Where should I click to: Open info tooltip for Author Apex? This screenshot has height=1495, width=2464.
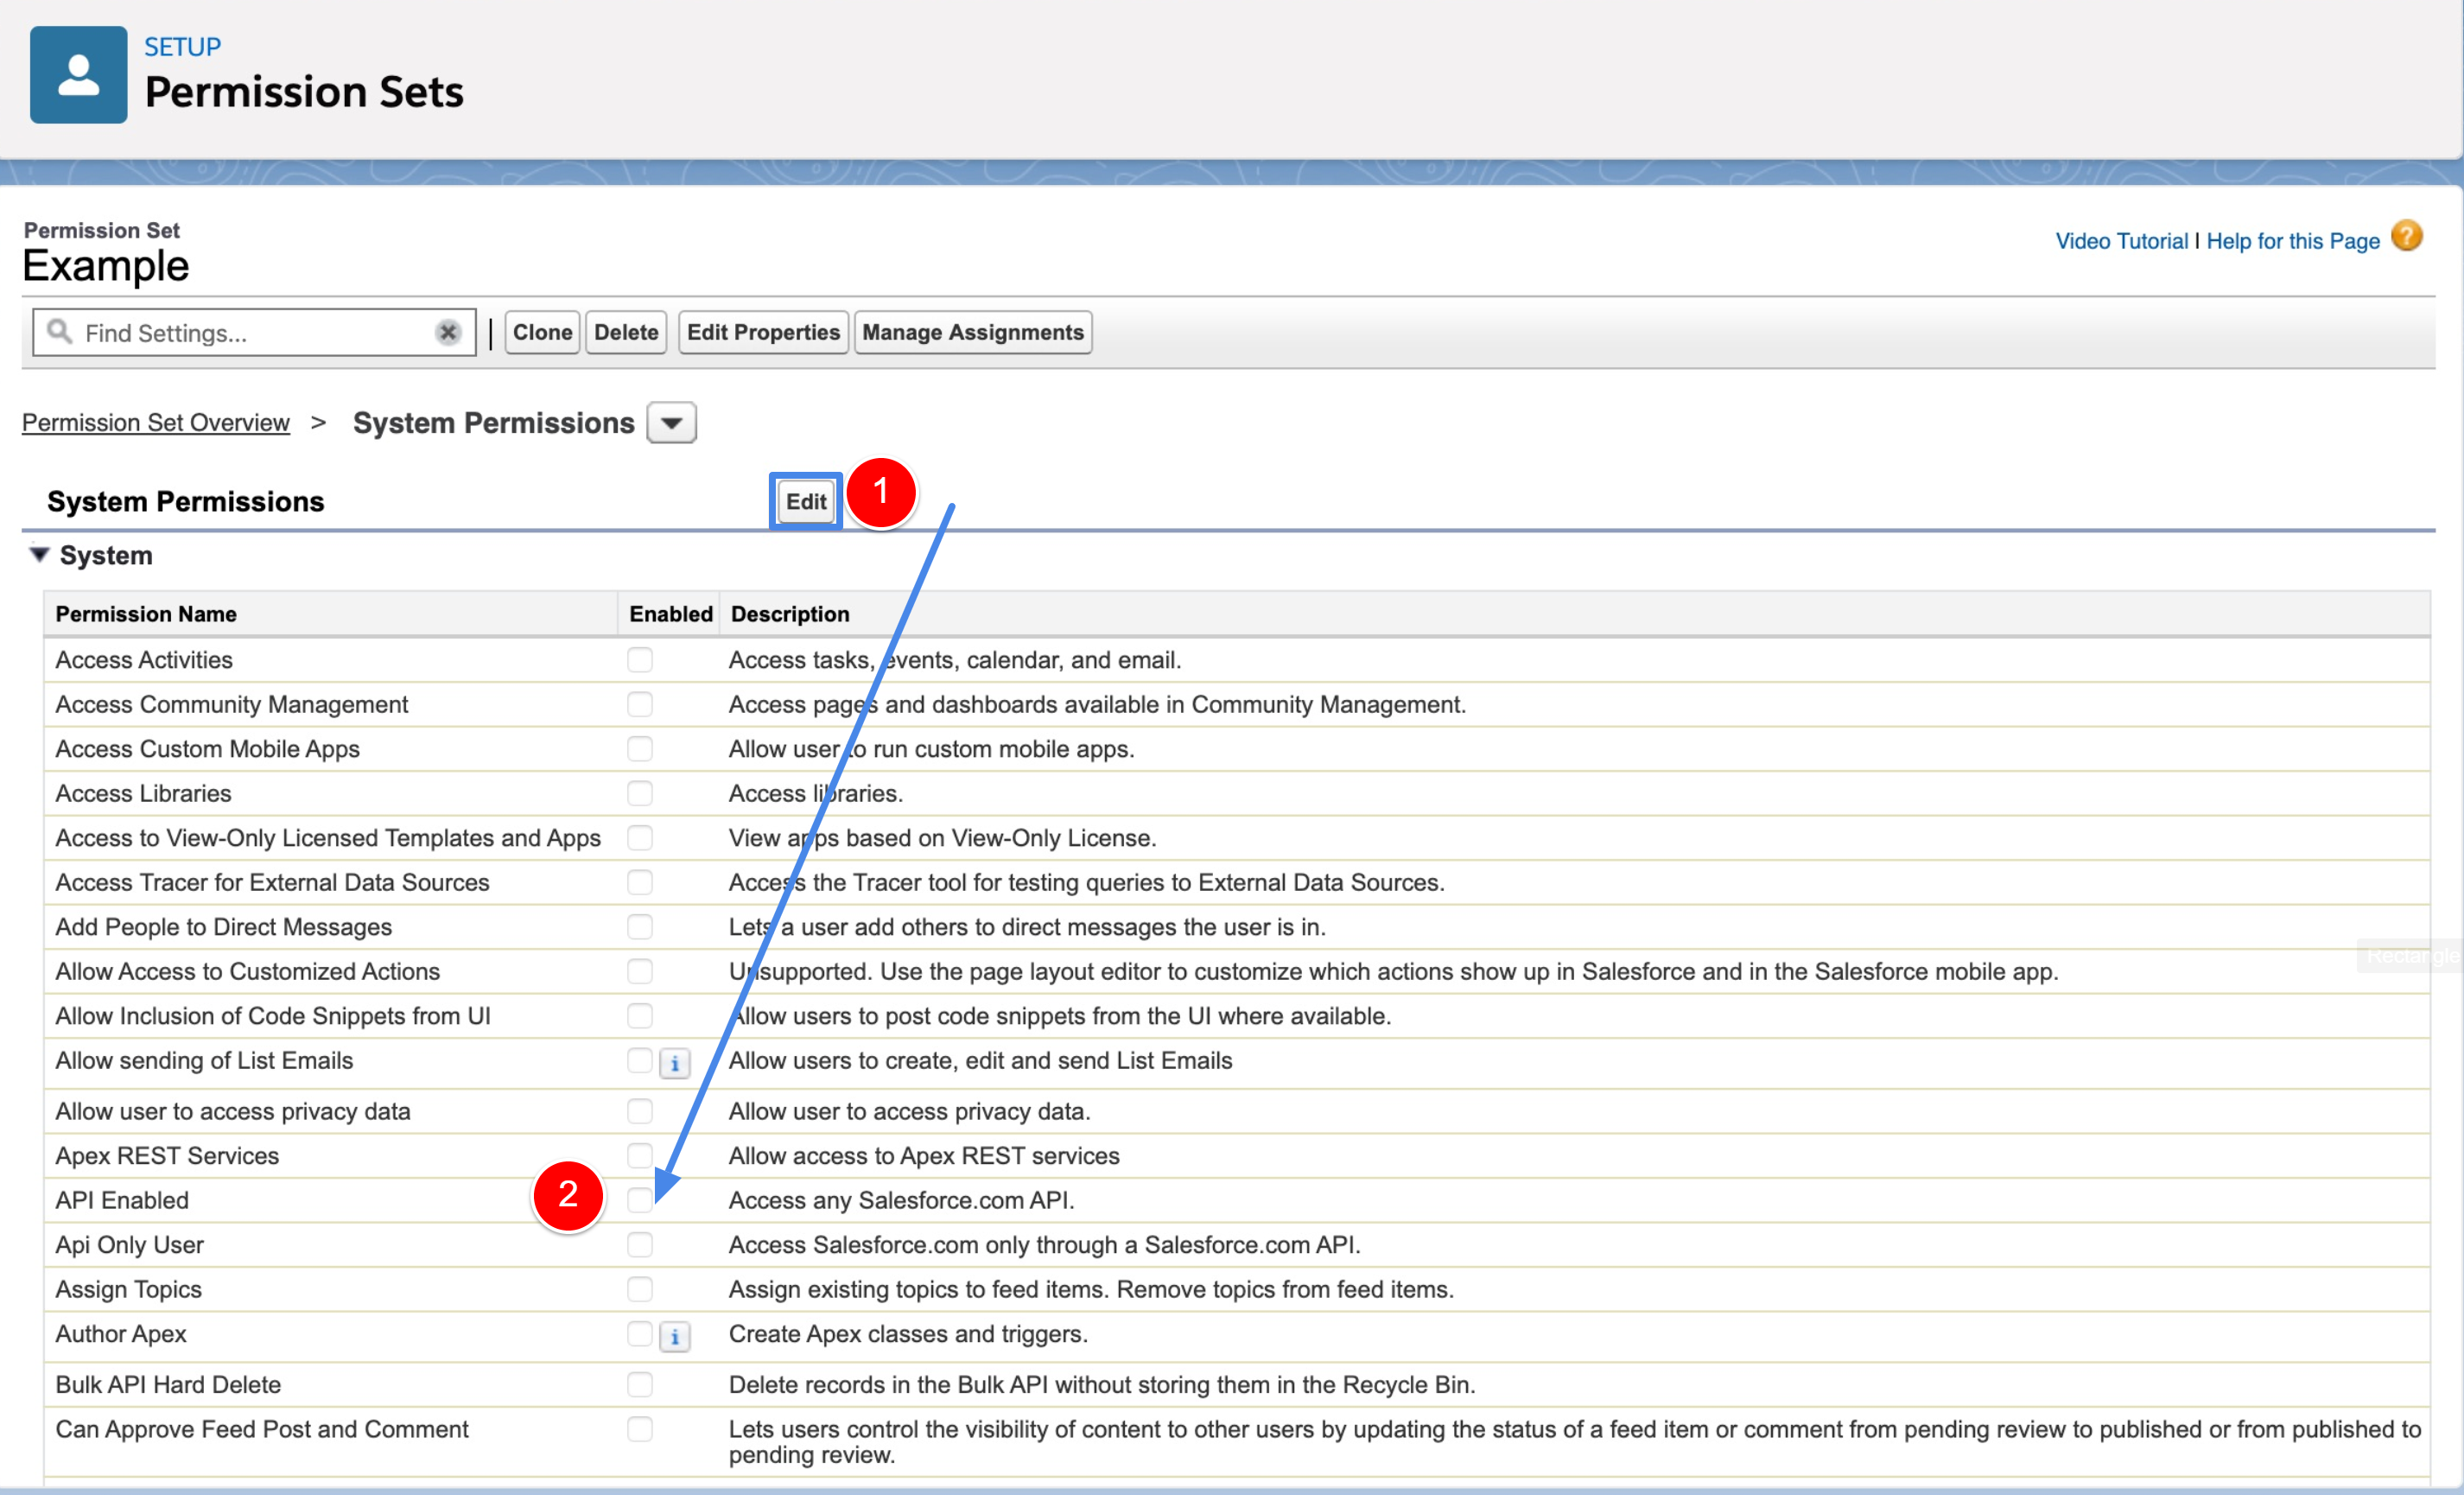click(x=676, y=1336)
